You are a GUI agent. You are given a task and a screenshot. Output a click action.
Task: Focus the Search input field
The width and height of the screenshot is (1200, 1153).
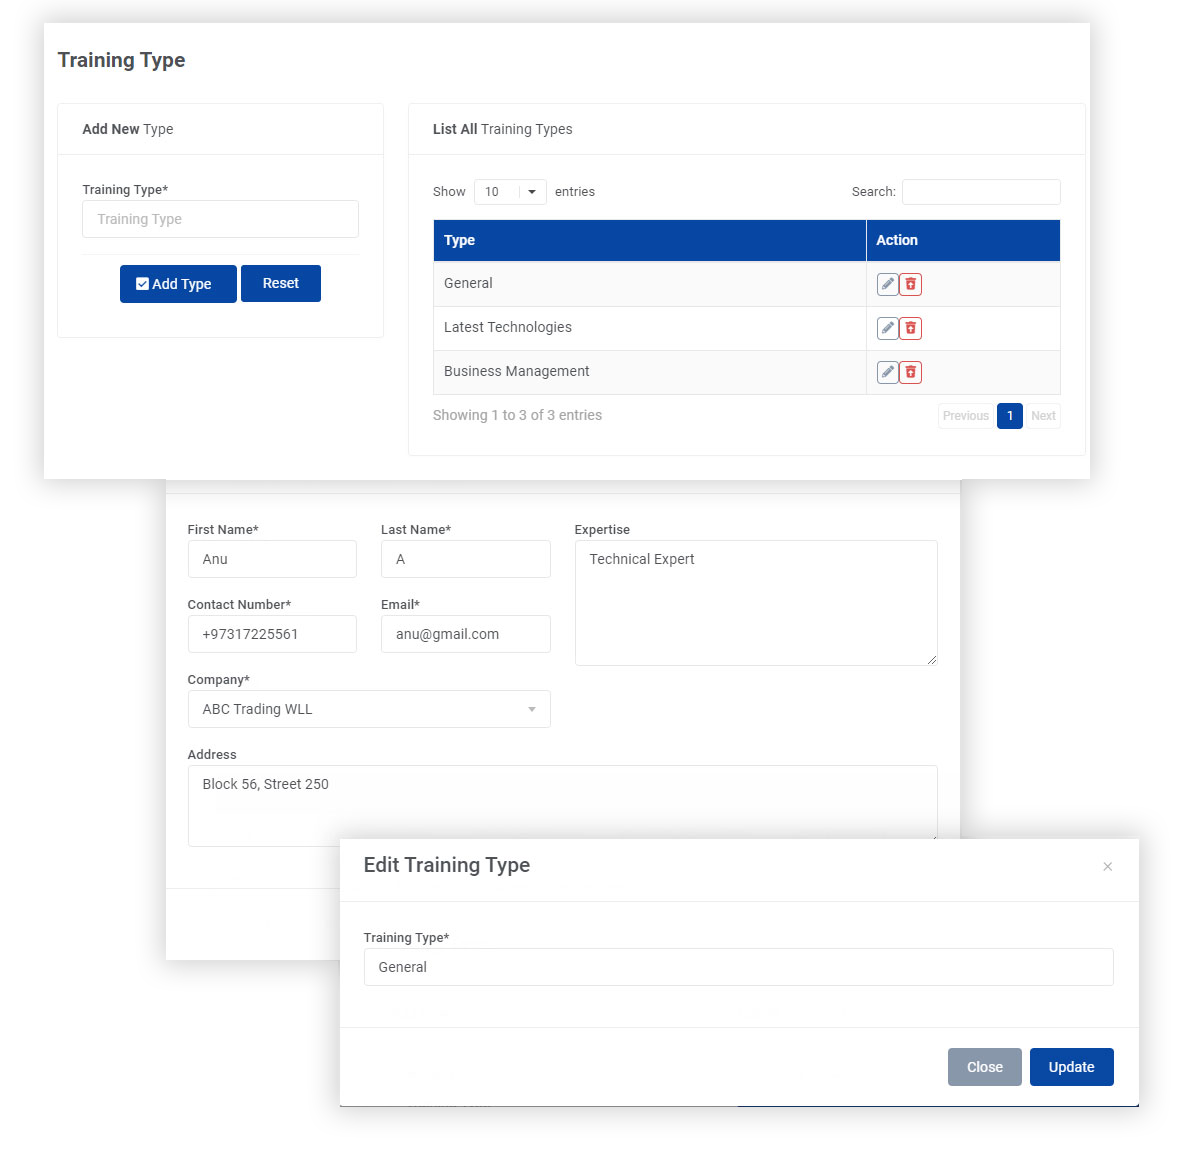pyautogui.click(x=980, y=192)
